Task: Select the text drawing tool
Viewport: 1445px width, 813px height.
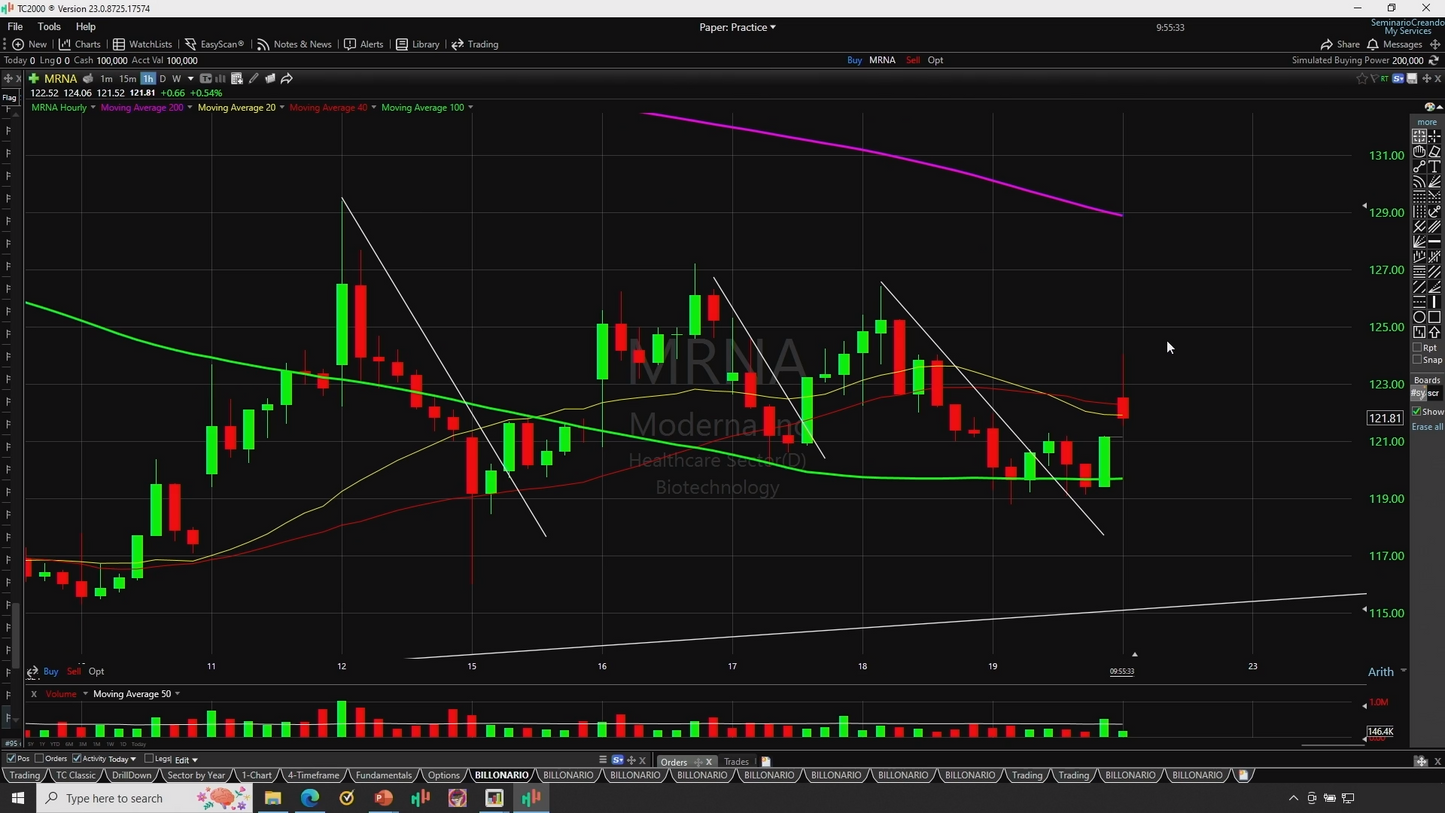Action: click(1434, 167)
